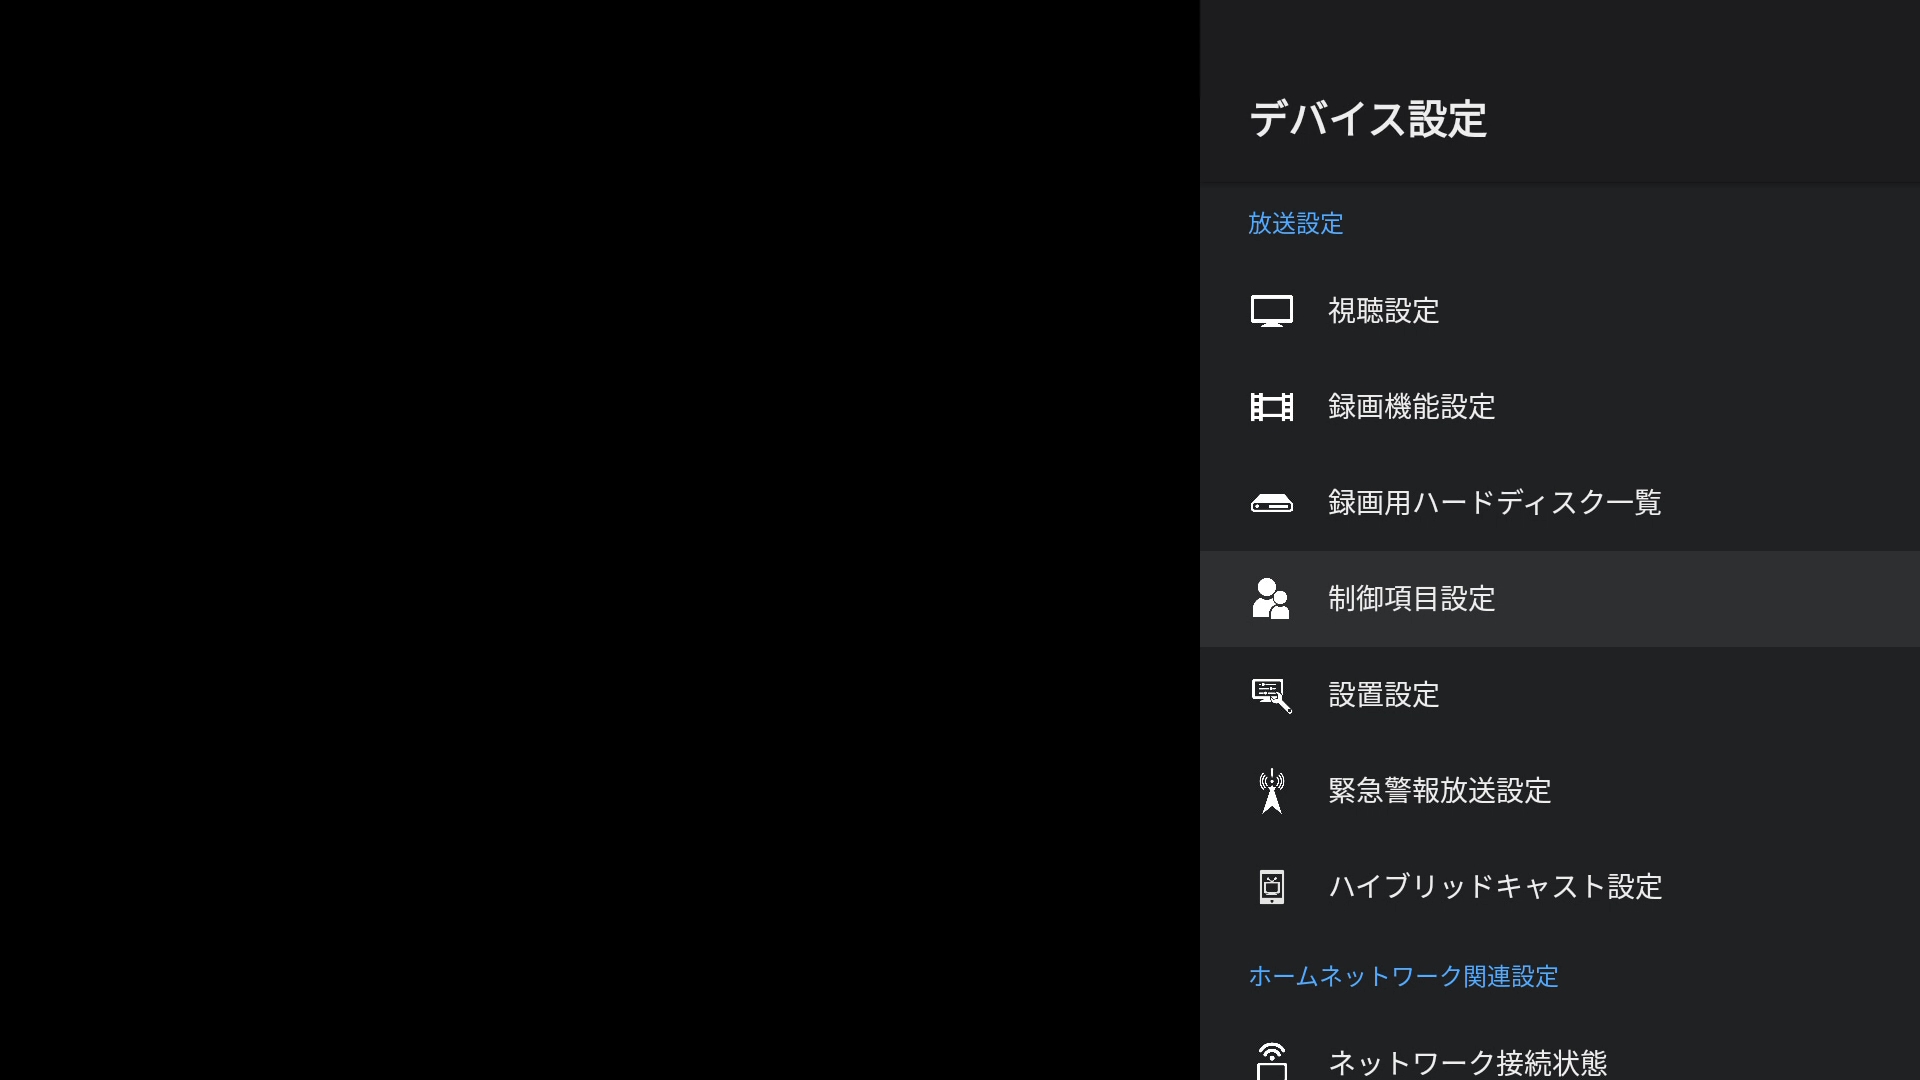The height and width of the screenshot is (1080, 1920).
Task: Select ハイブリッドキャスト設定 entry
Action: 1495,887
